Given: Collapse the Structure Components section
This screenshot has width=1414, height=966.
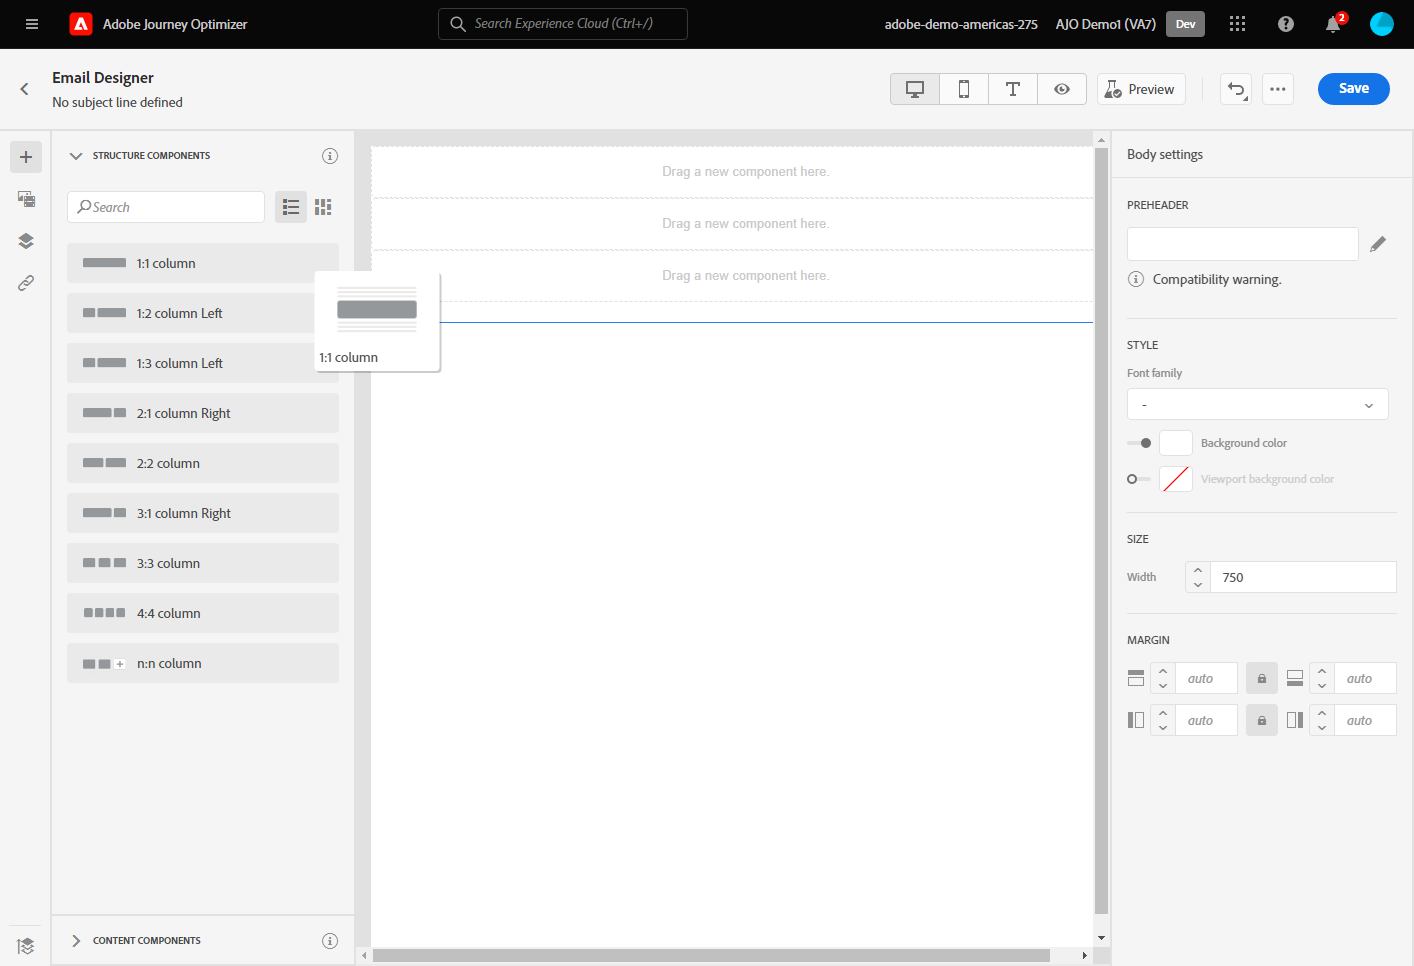Looking at the screenshot, I should coord(76,156).
